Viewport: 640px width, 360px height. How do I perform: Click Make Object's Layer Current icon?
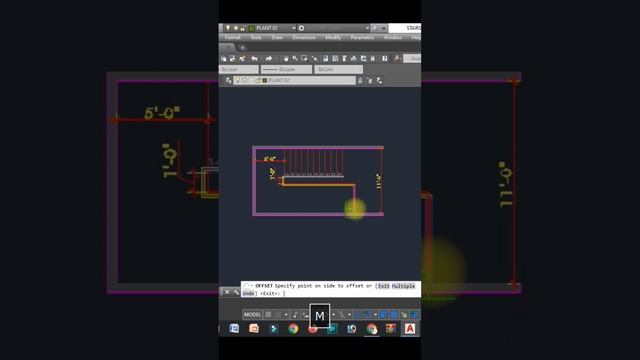point(360,80)
